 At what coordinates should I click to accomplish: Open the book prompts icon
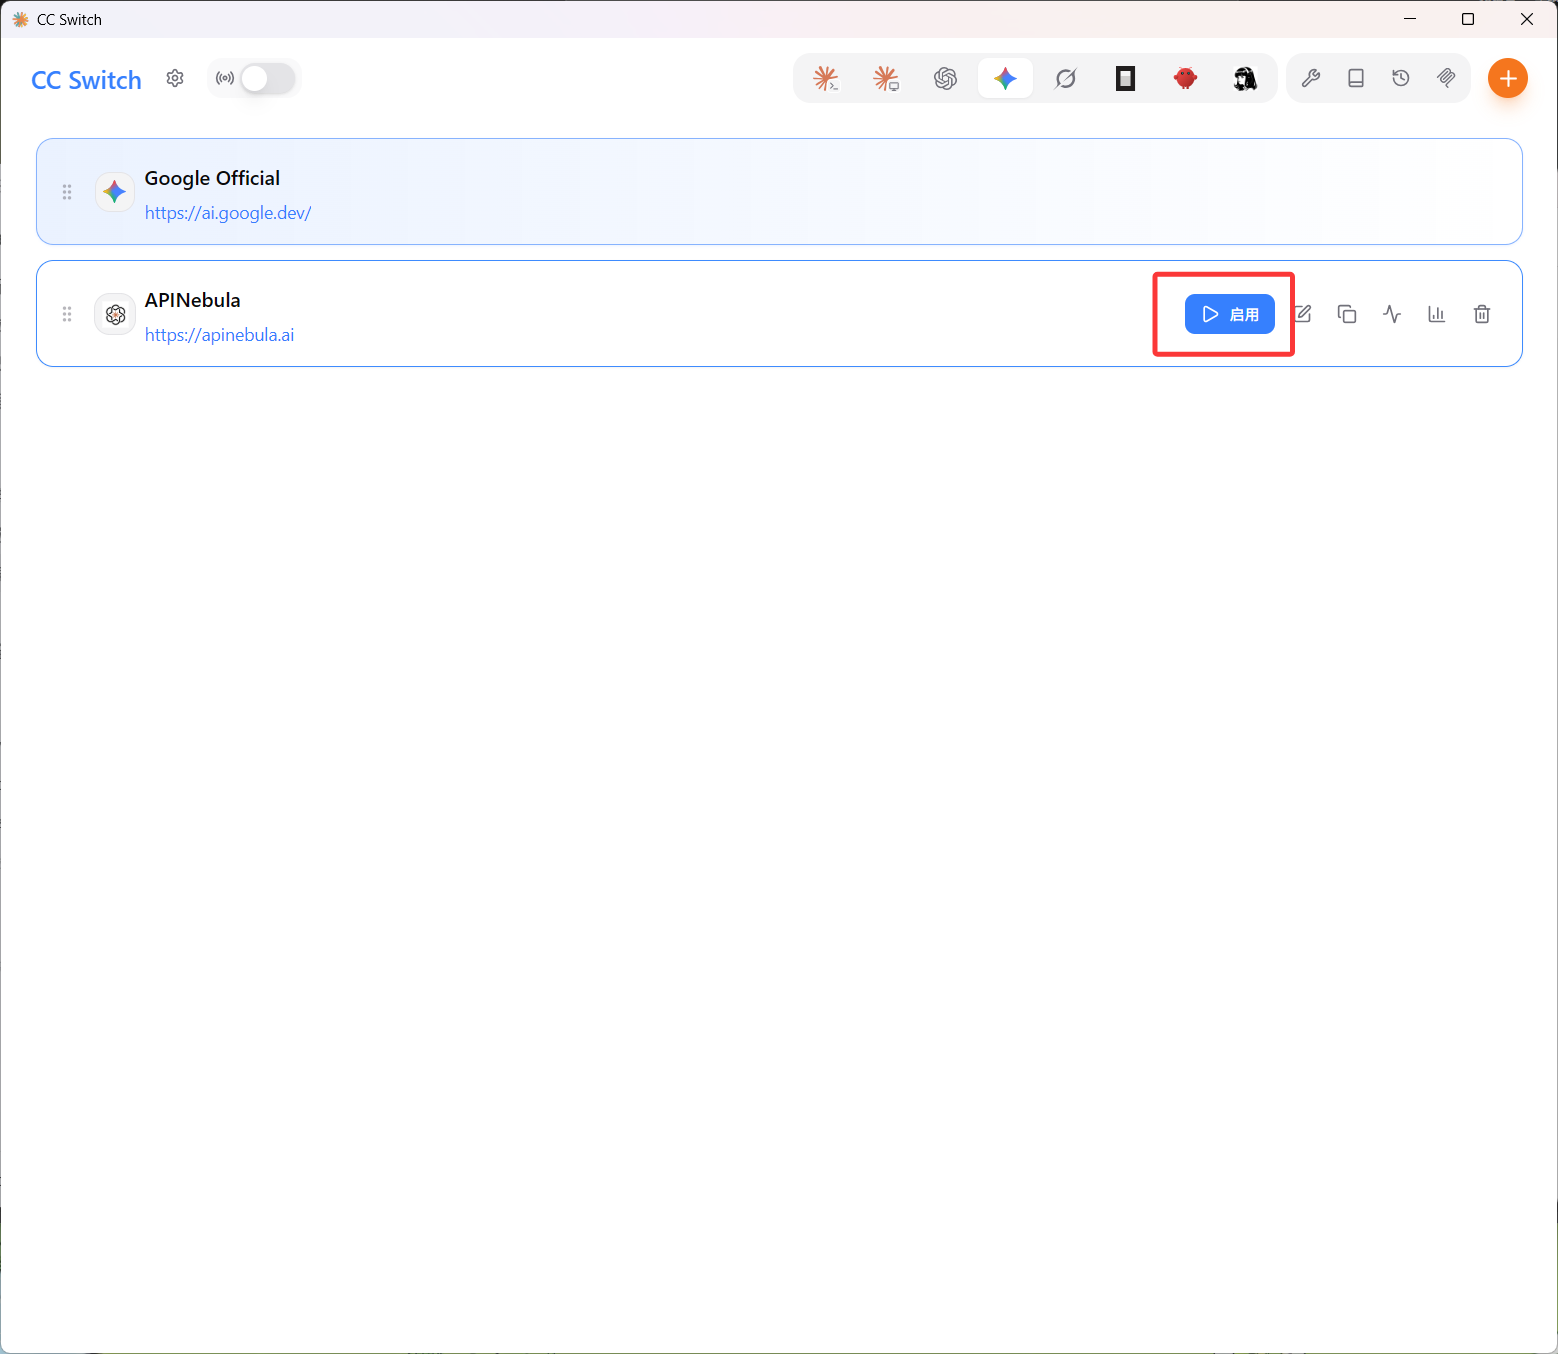(1356, 78)
